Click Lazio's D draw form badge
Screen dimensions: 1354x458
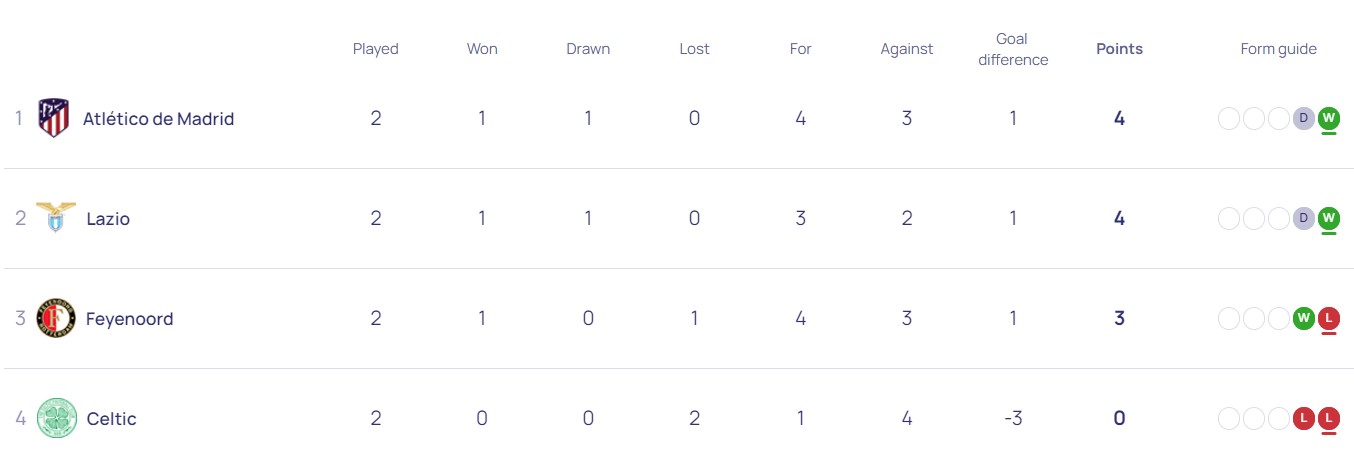pyautogui.click(x=1303, y=218)
